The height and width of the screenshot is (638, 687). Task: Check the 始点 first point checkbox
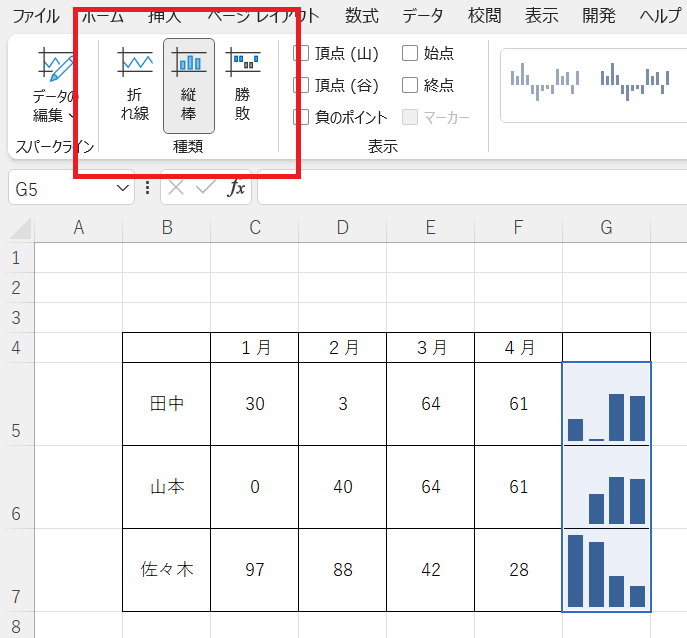coord(410,53)
